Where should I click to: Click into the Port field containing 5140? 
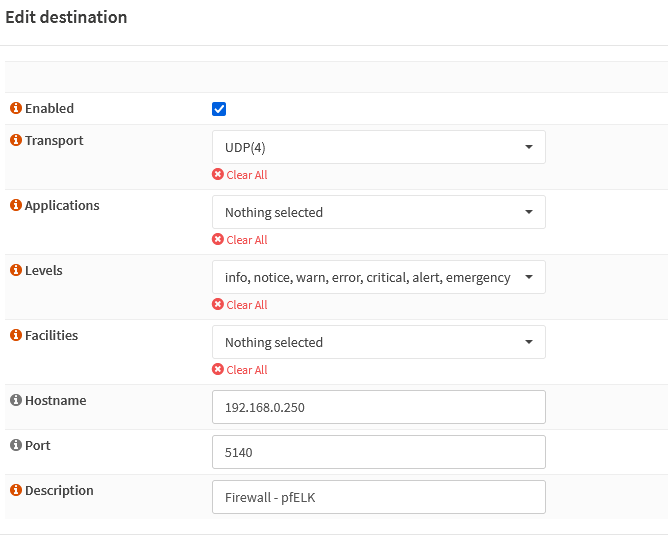(x=379, y=452)
